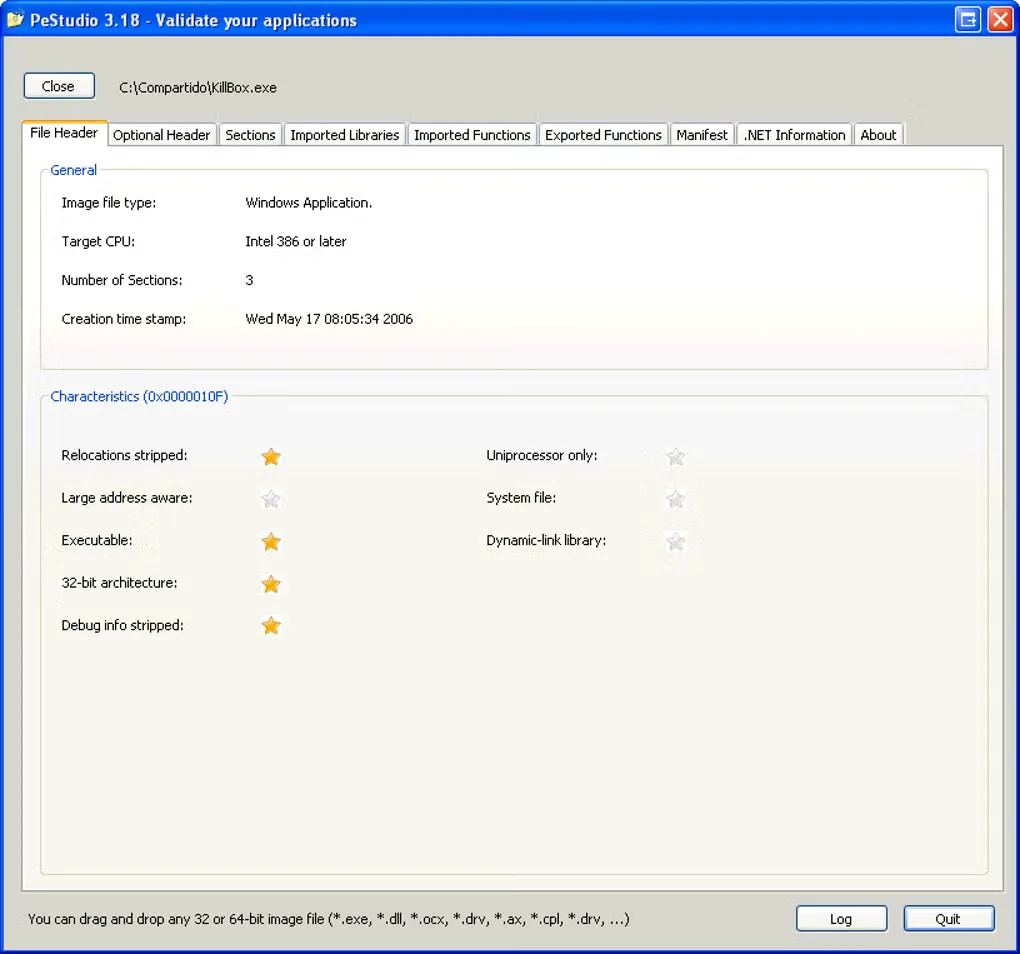Click the 'System file:' label
This screenshot has height=954, width=1020.
click(521, 498)
